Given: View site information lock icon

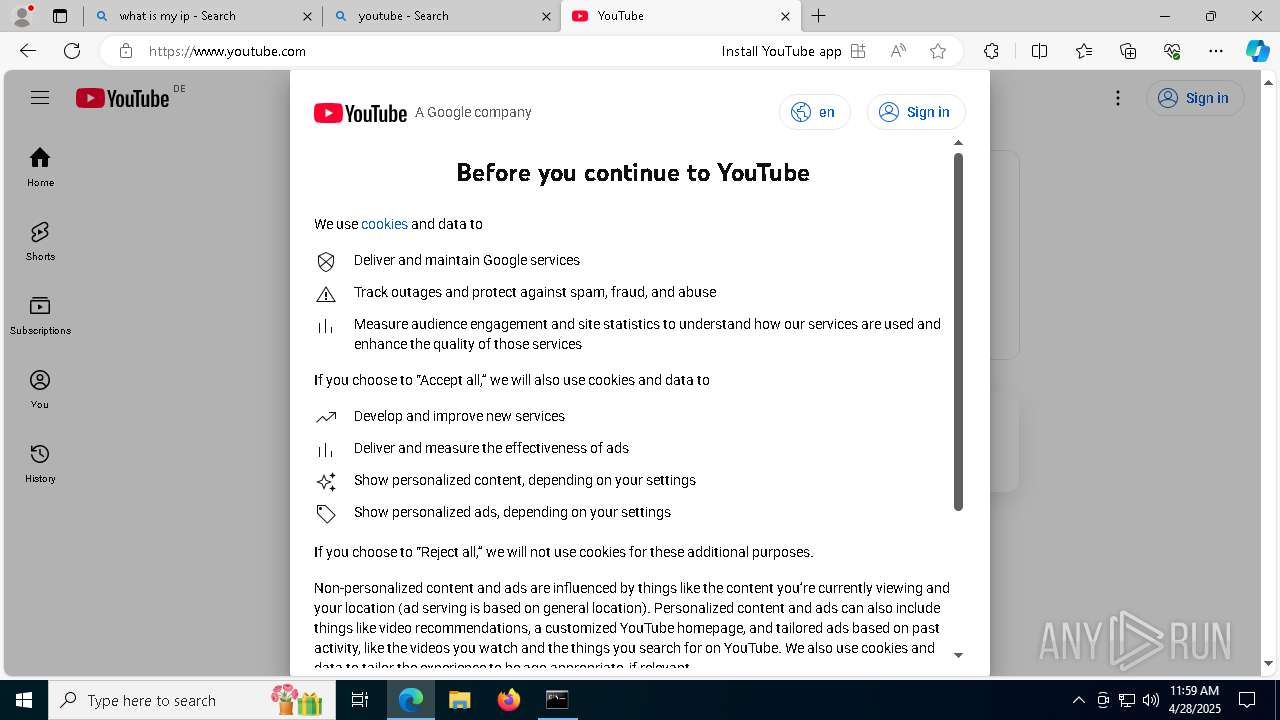Looking at the screenshot, I should click(125, 51).
